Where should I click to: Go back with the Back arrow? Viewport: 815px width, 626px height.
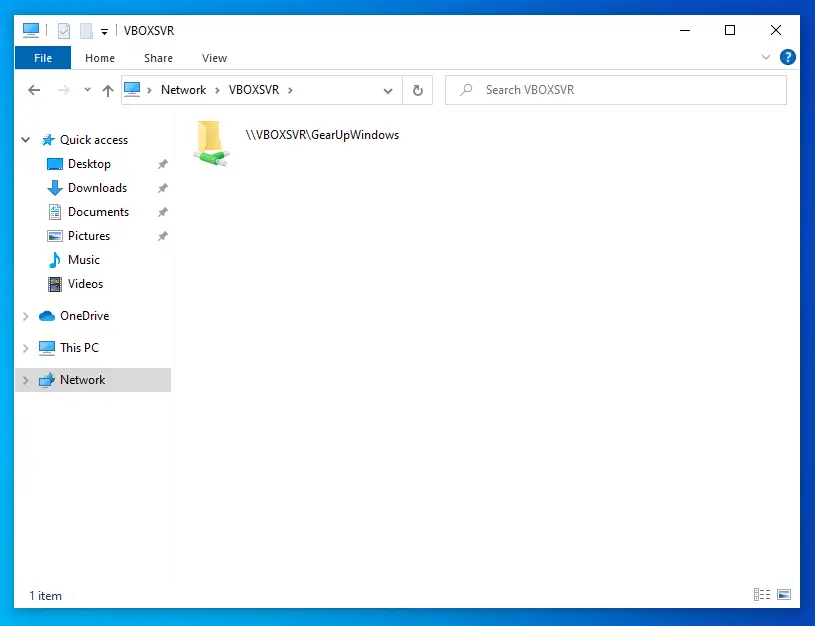pos(34,90)
